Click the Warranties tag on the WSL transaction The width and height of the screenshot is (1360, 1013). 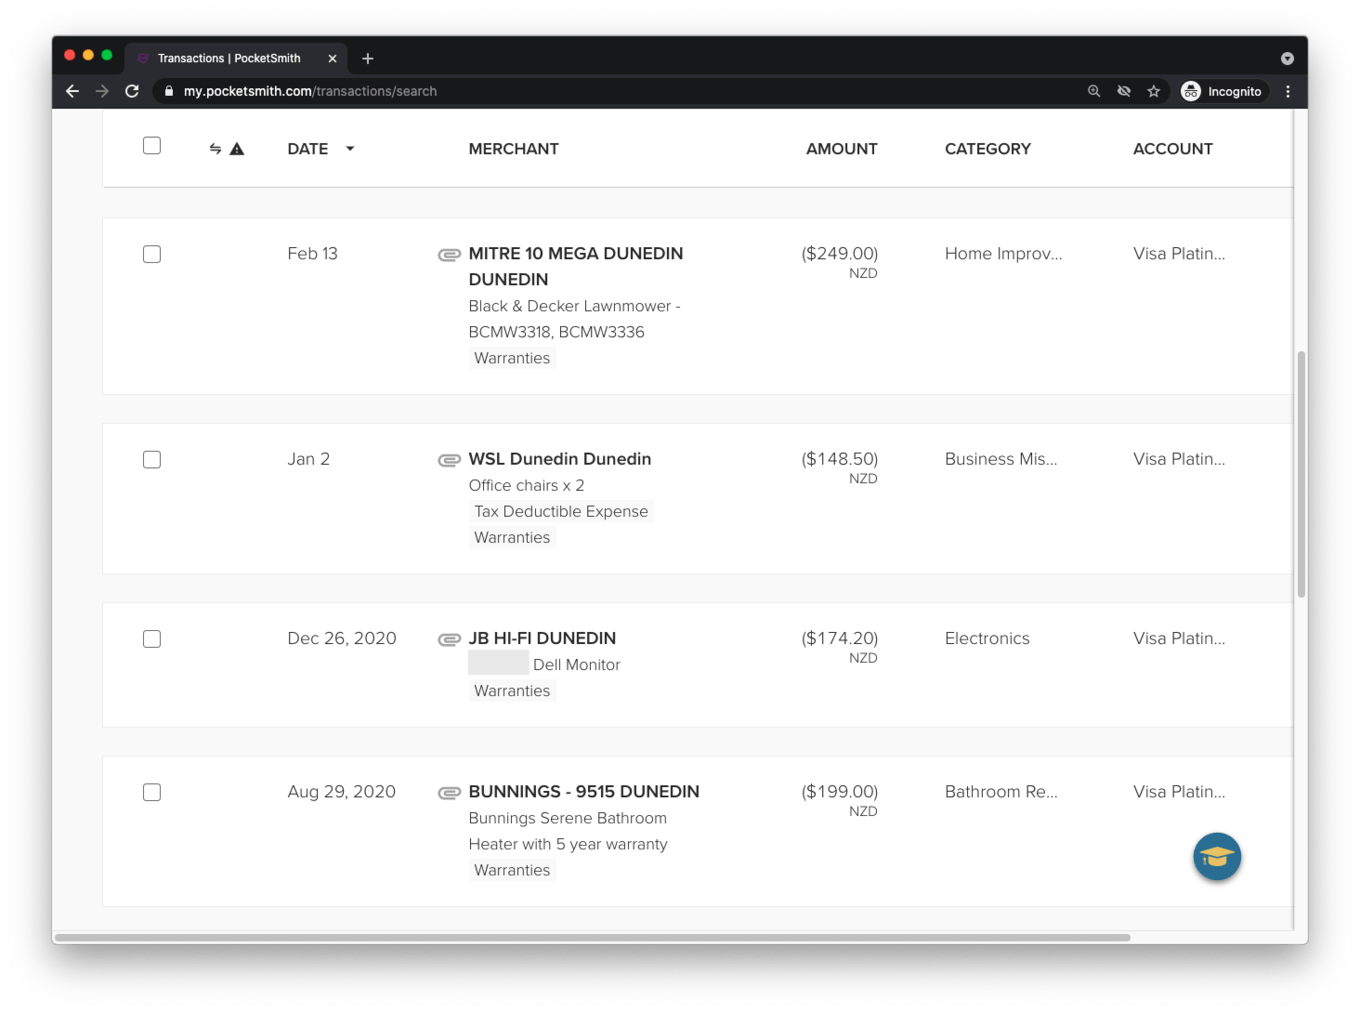512,537
